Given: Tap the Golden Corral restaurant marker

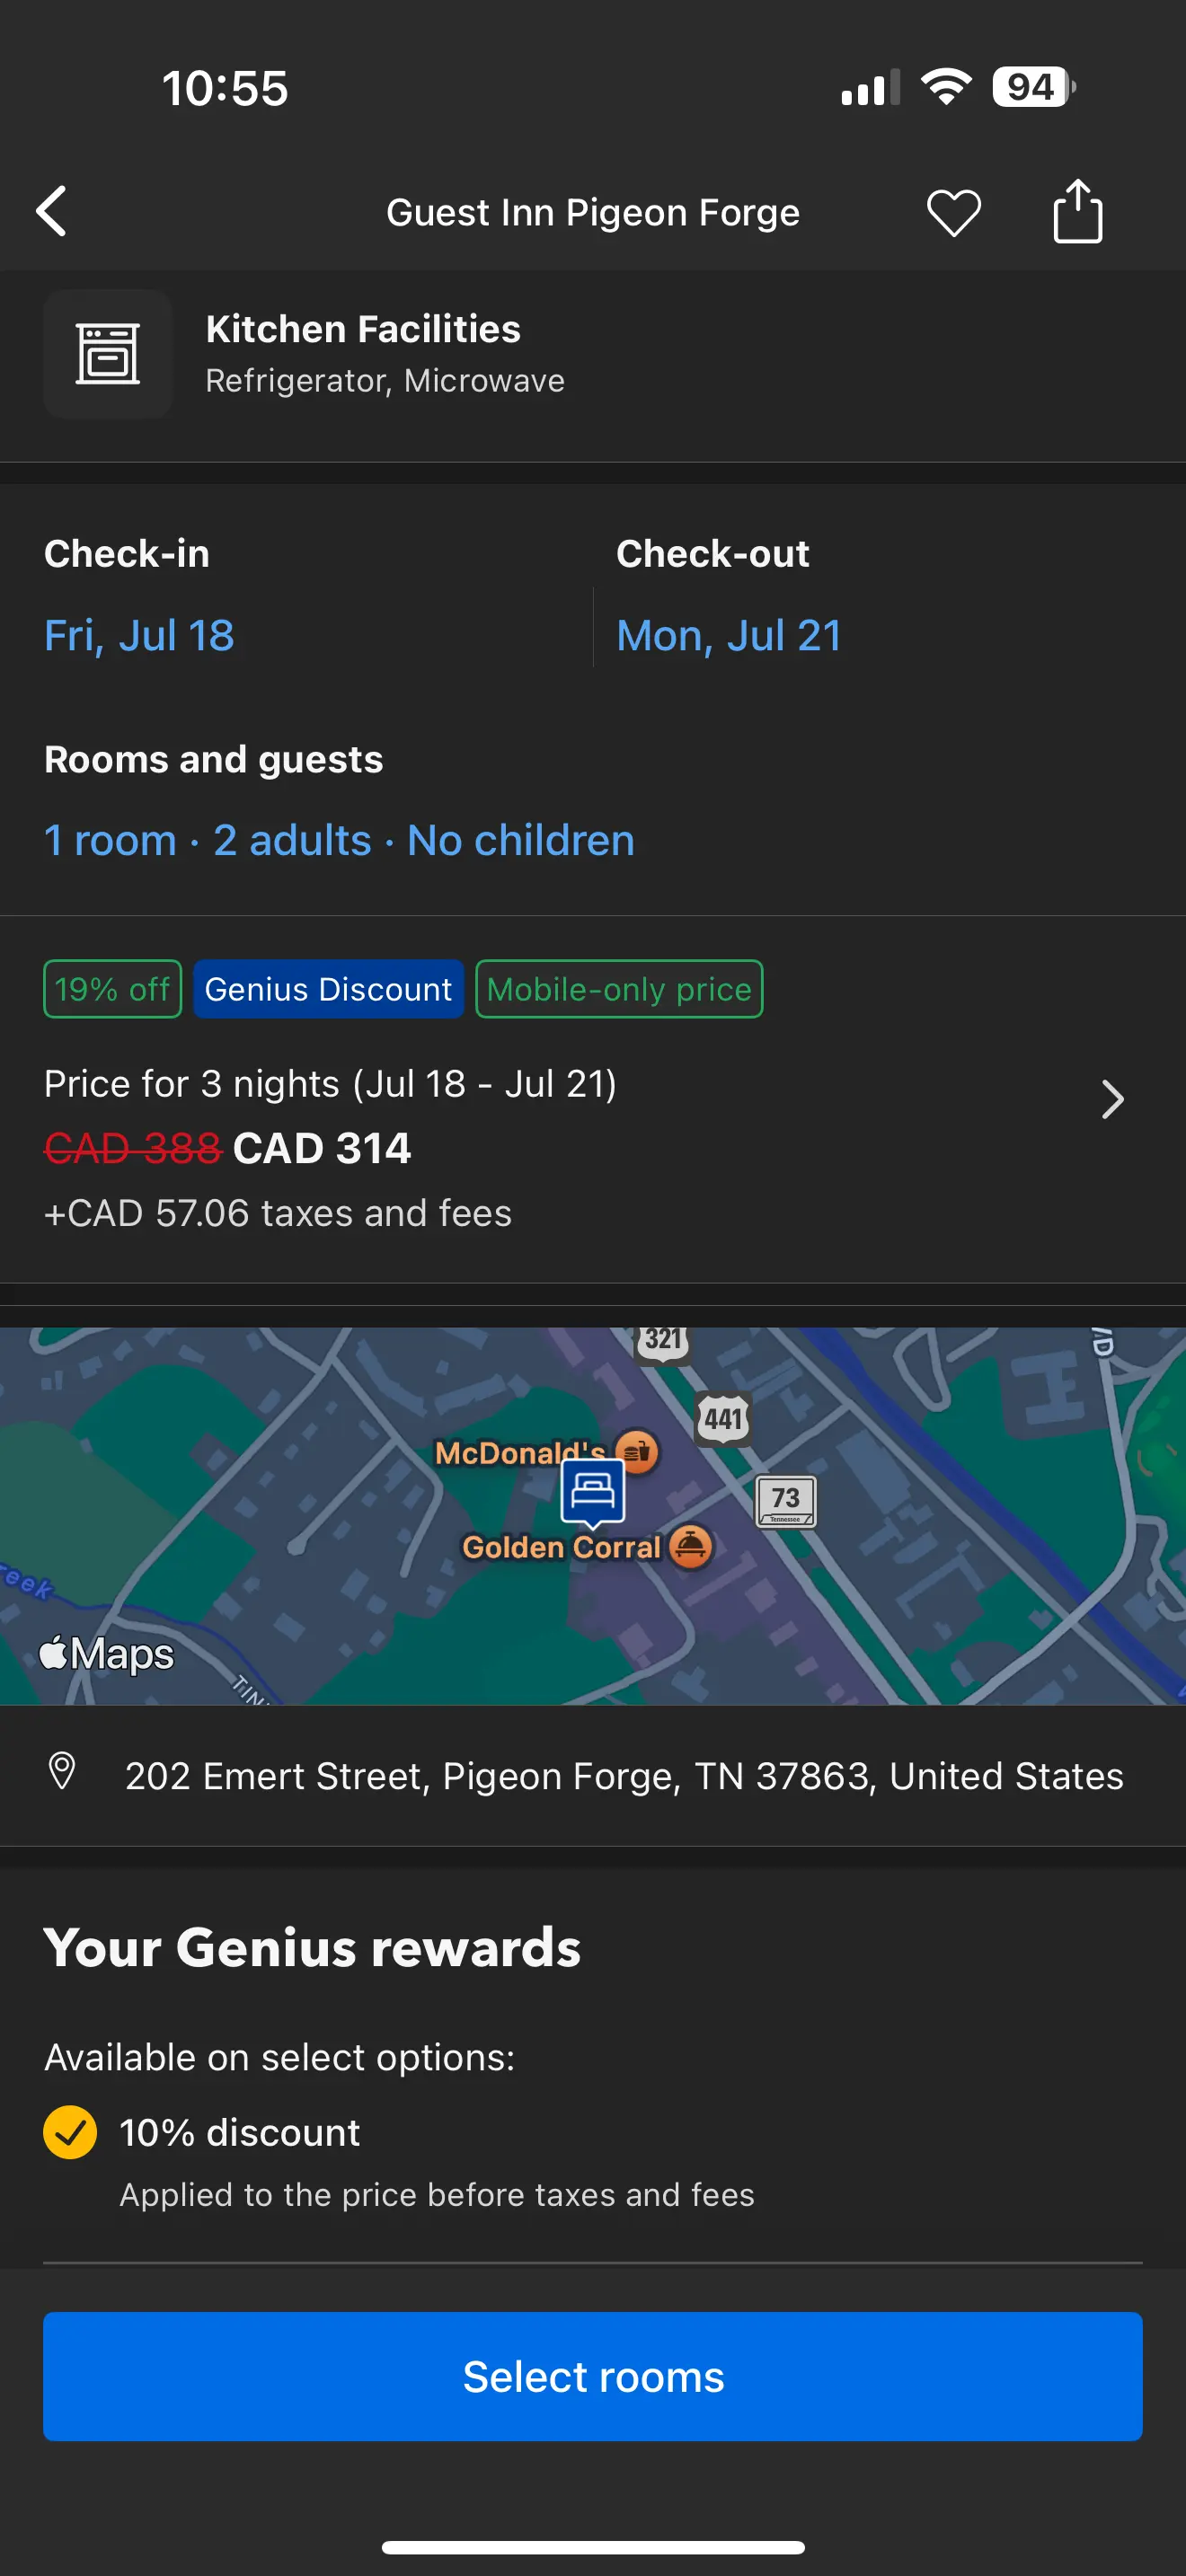Looking at the screenshot, I should pyautogui.click(x=690, y=1546).
